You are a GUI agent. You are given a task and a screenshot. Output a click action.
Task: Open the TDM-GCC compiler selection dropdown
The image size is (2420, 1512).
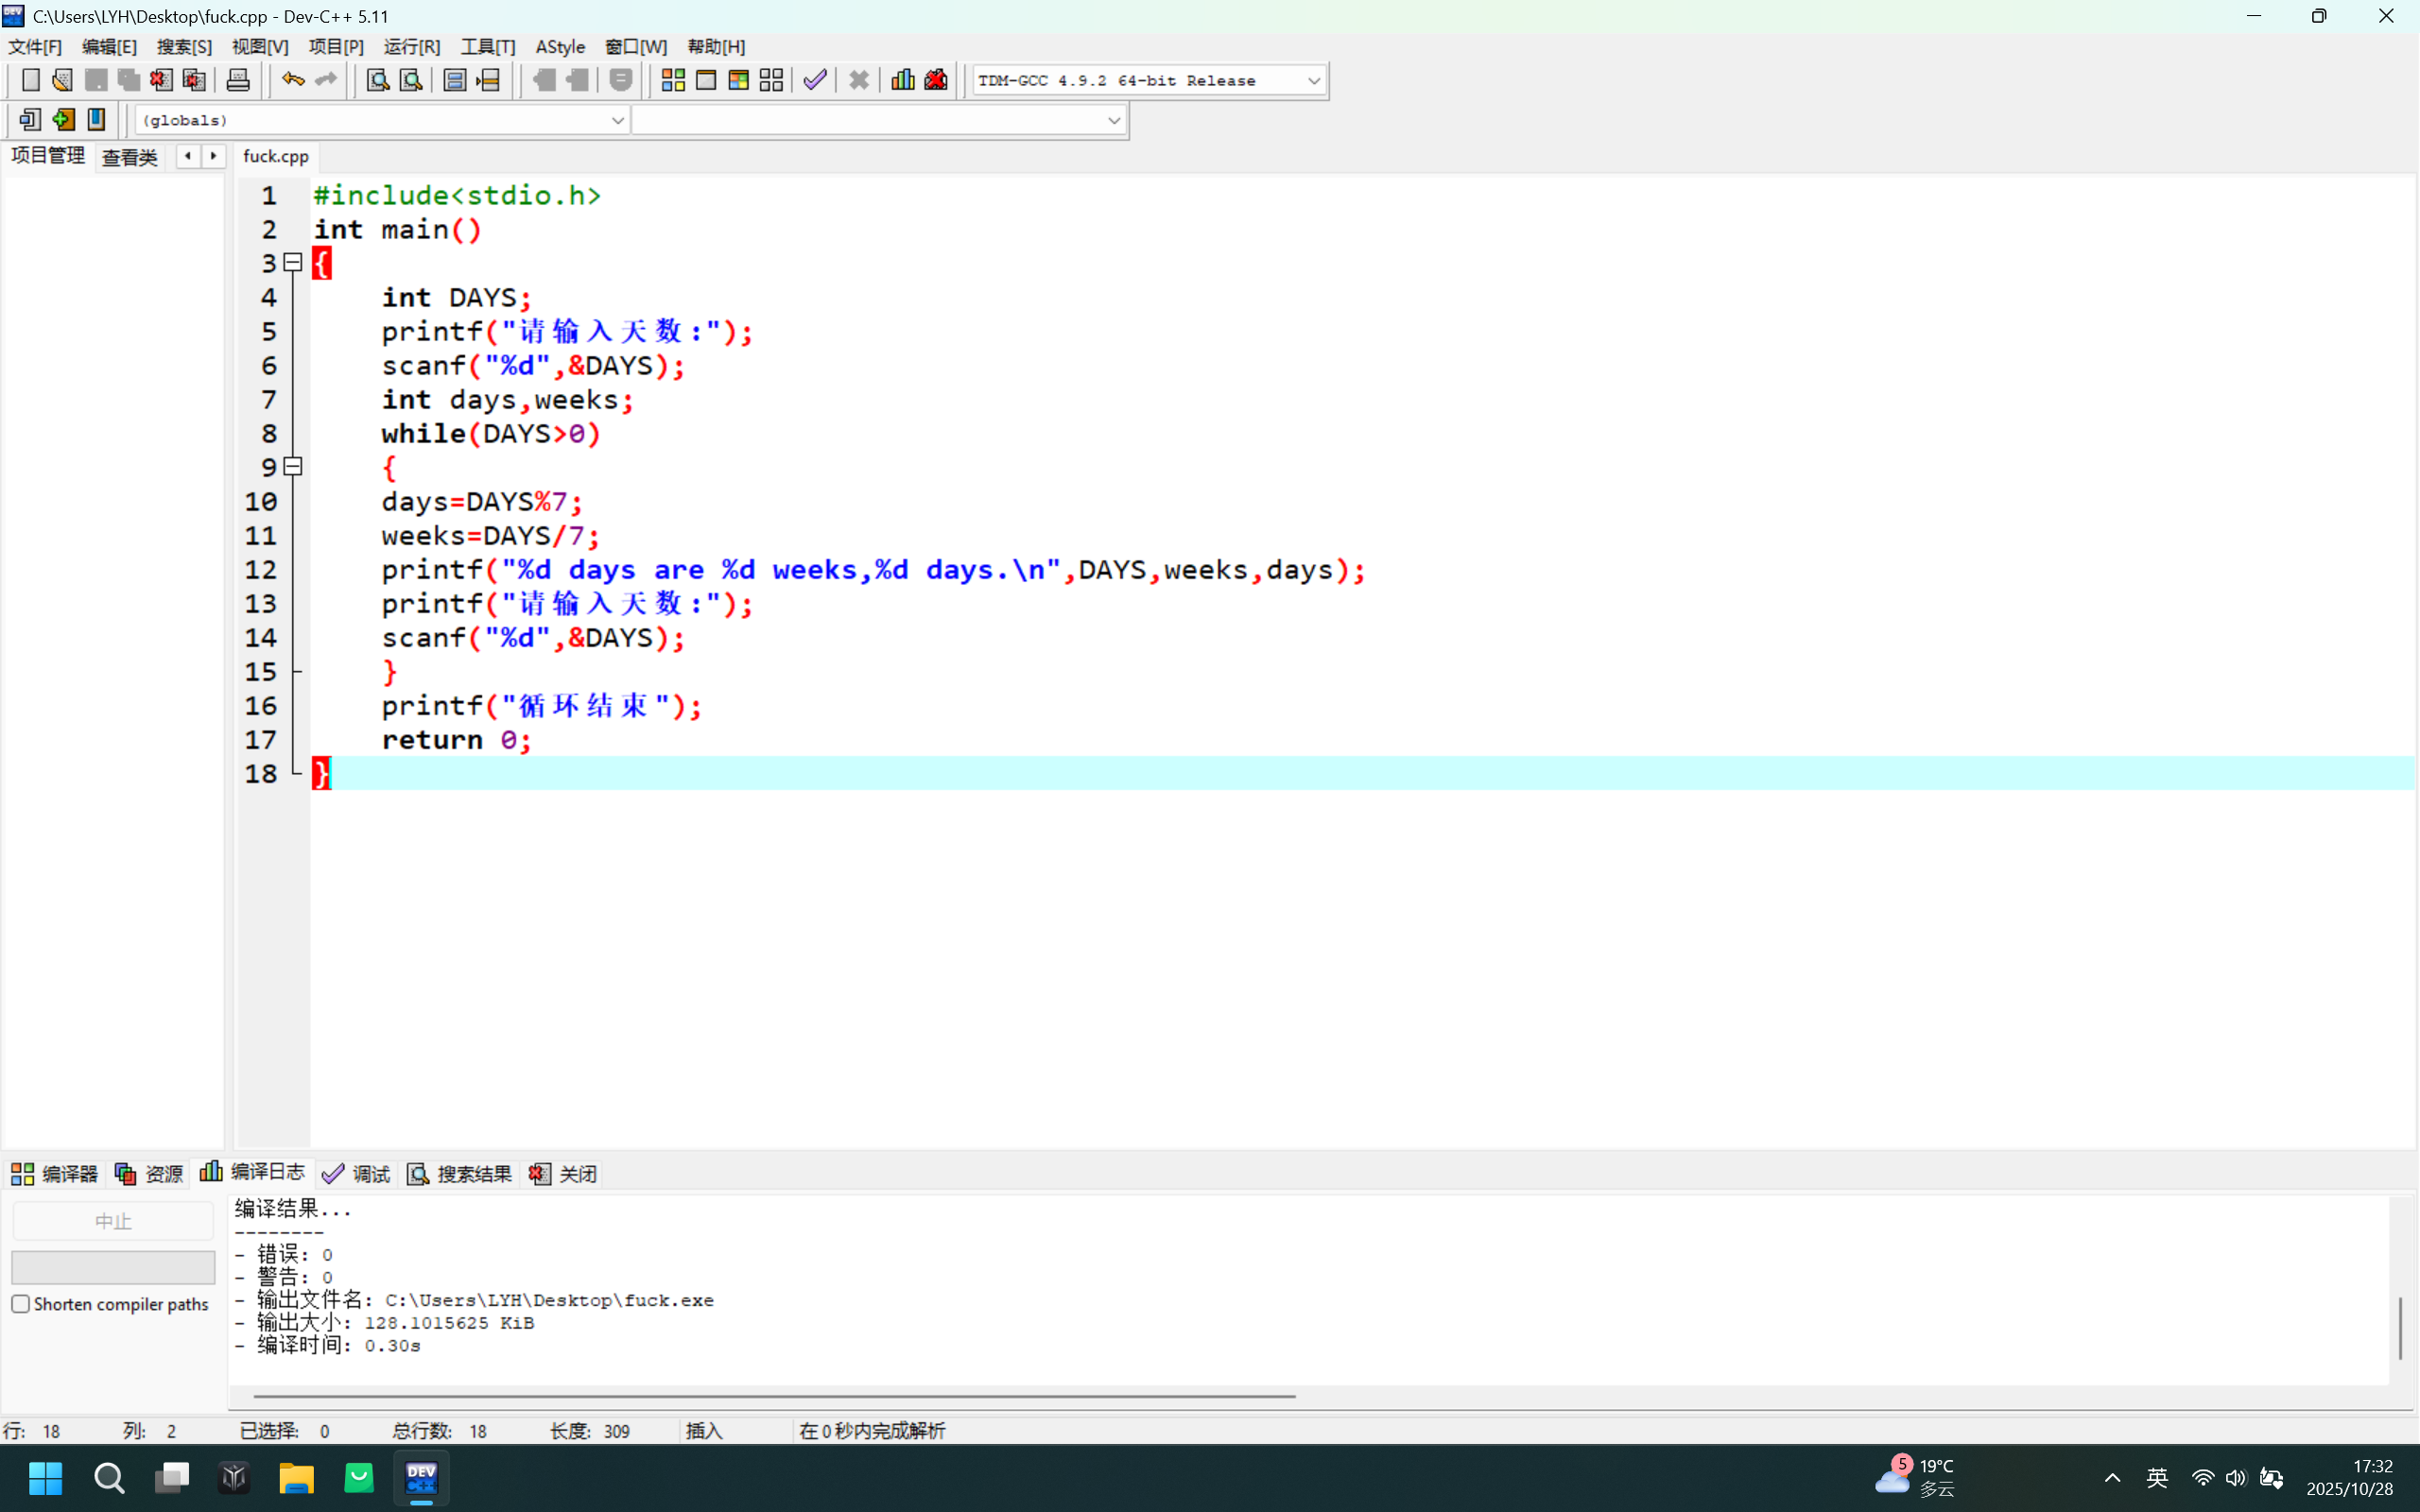point(1313,81)
